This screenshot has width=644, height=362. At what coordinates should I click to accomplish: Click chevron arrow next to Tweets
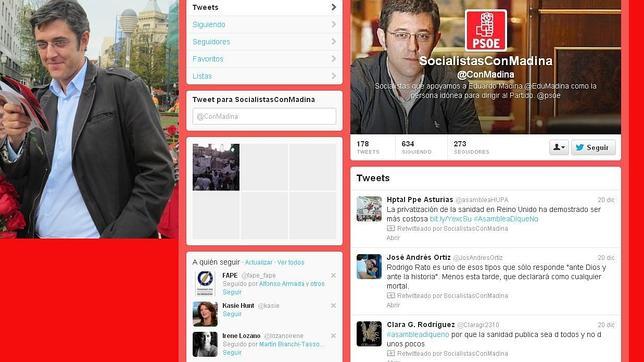[334, 7]
